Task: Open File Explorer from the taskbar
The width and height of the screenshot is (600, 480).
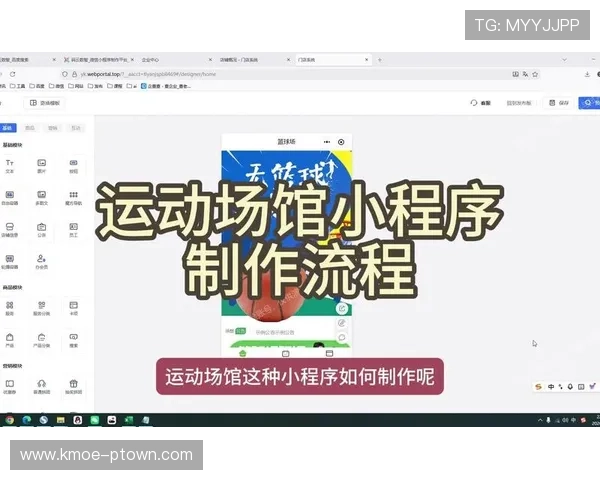Action: pyautogui.click(x=60, y=420)
